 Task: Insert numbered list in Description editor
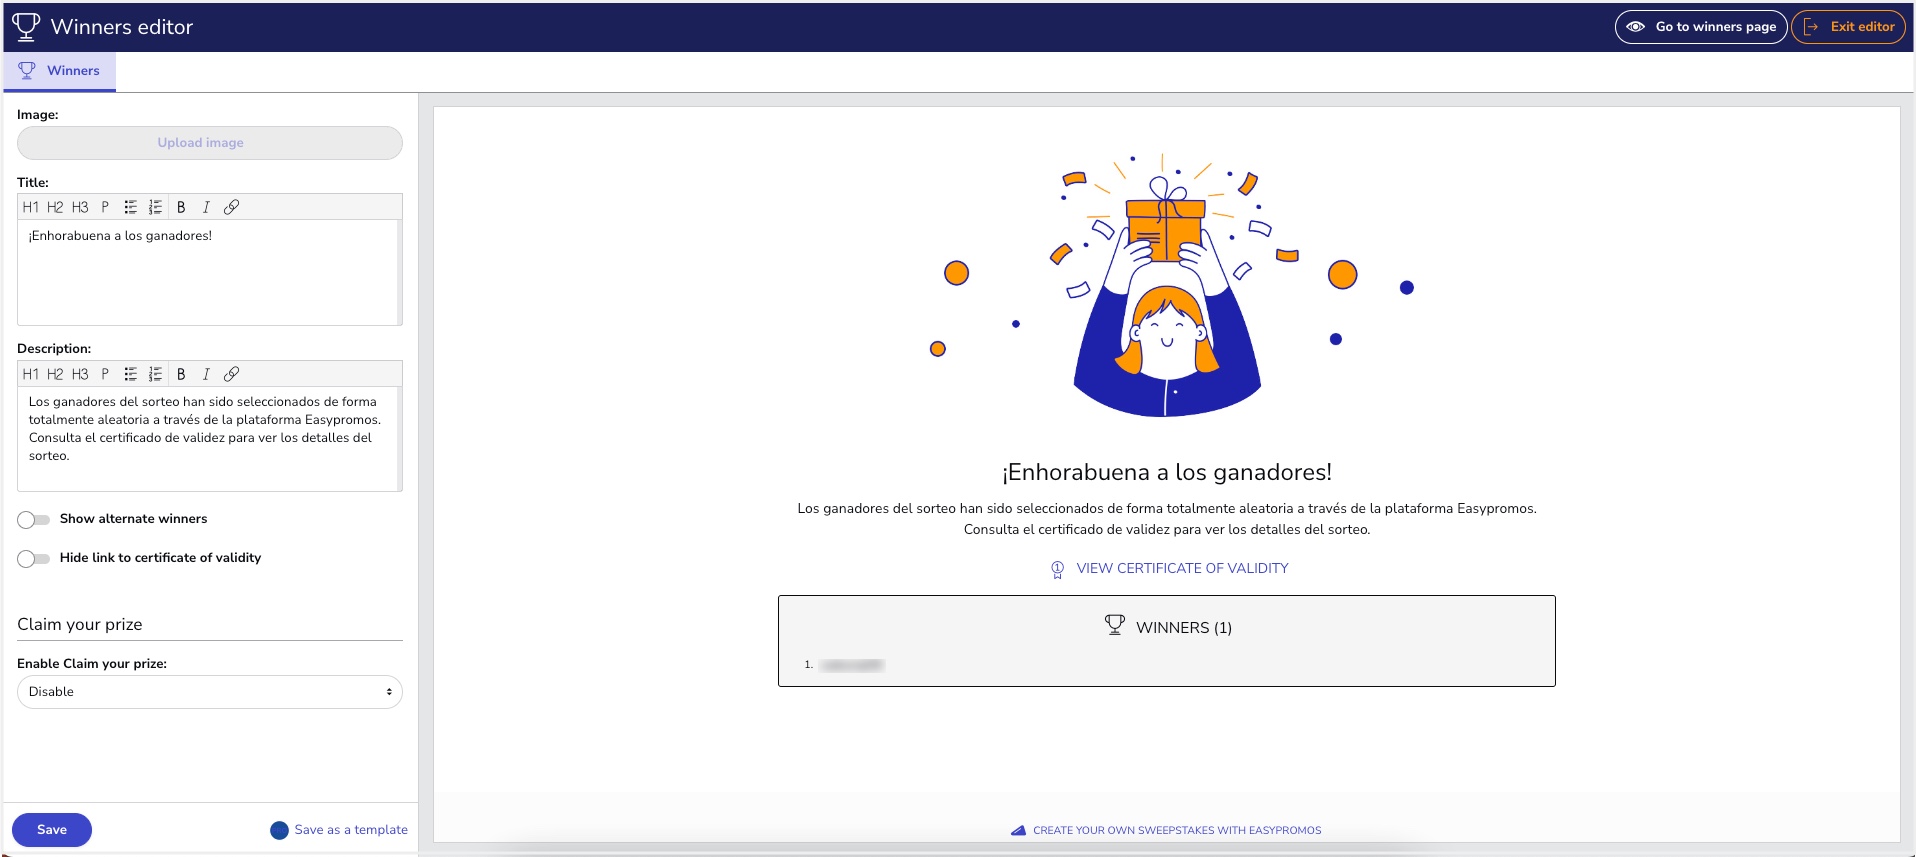[155, 374]
